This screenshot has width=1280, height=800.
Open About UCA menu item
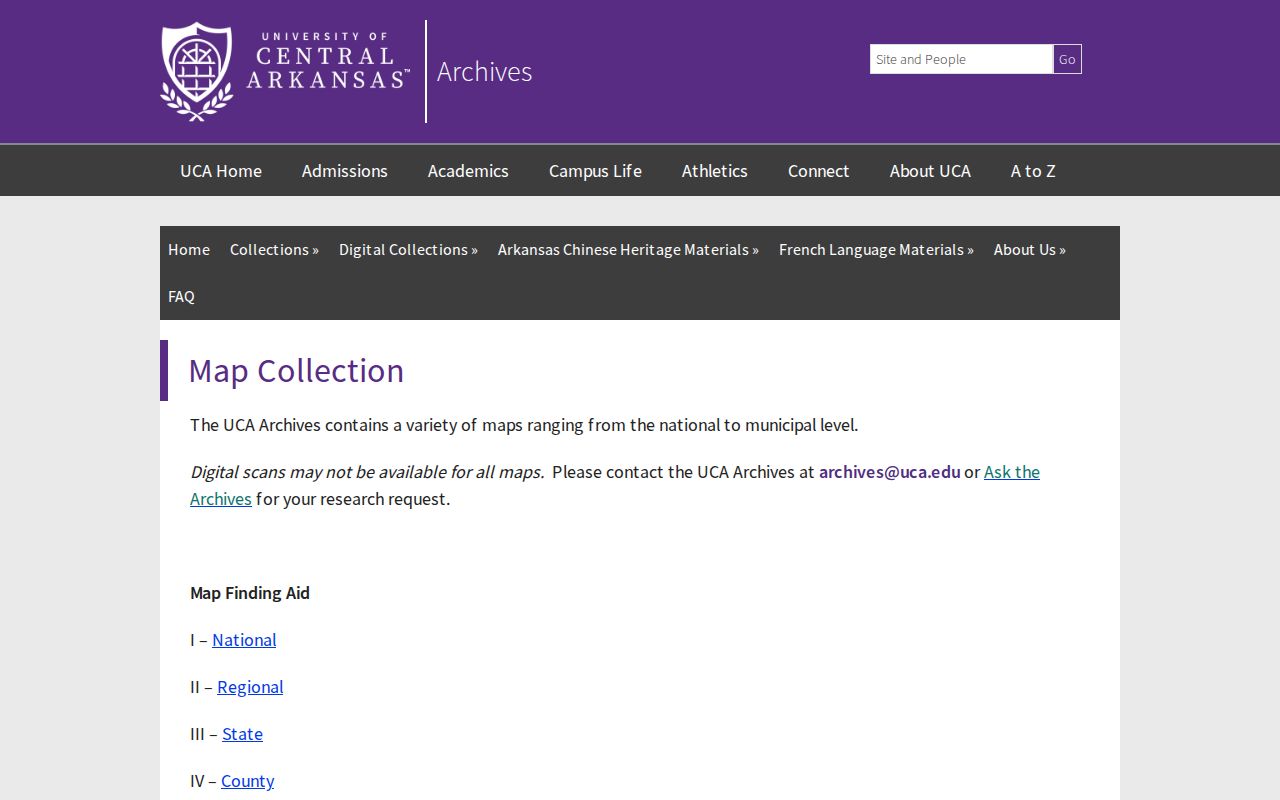[x=930, y=171]
